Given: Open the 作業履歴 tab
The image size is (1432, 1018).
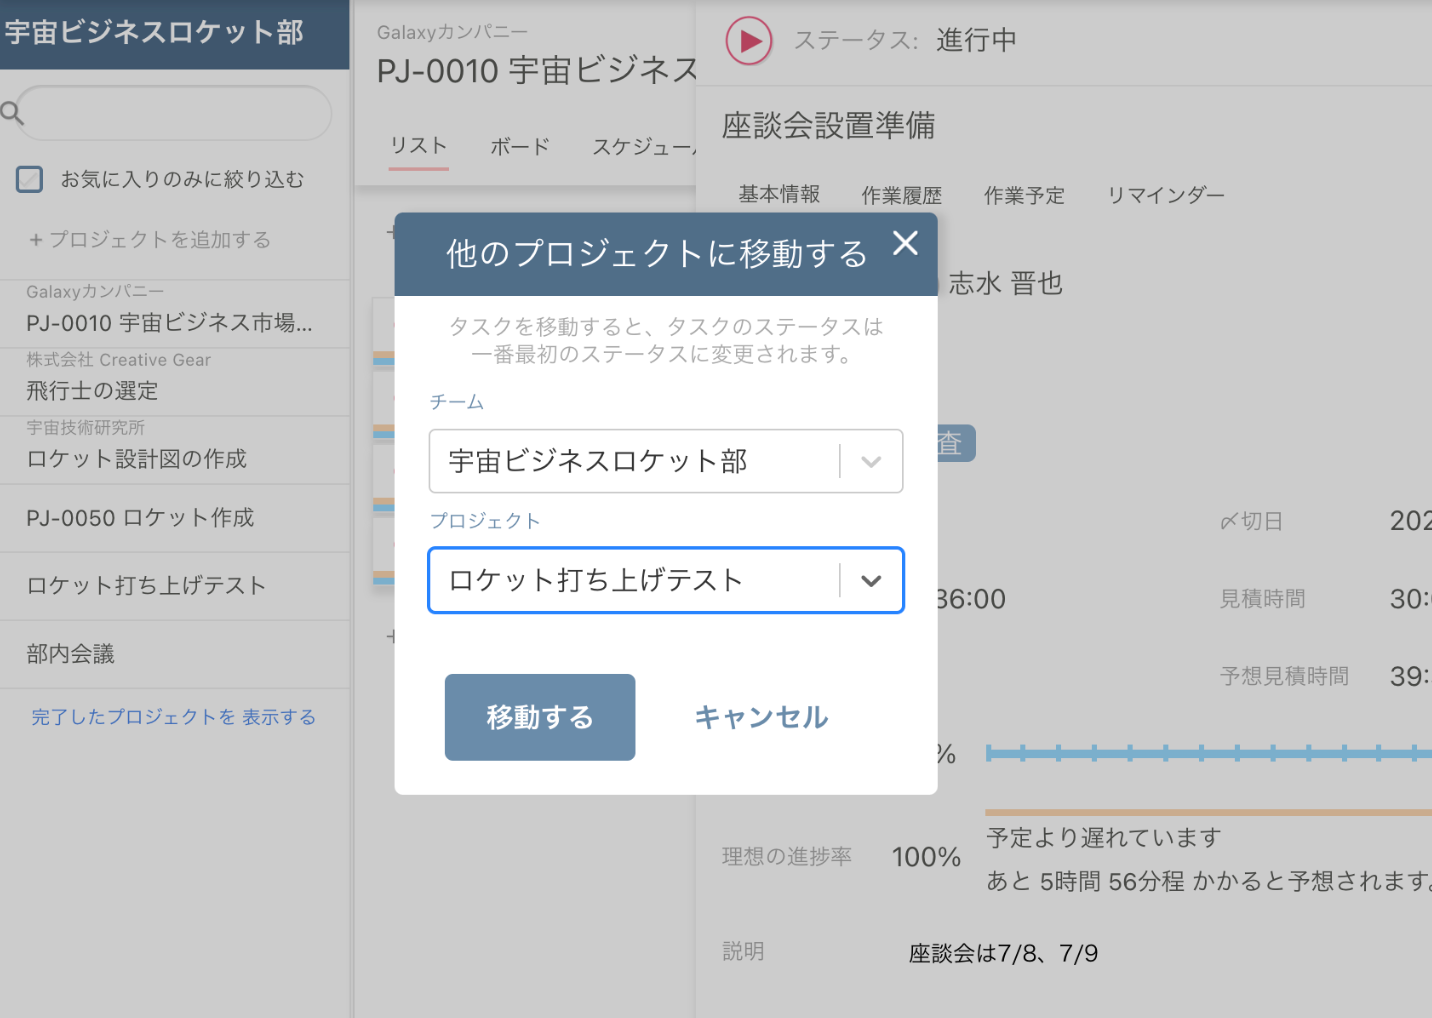Looking at the screenshot, I should (x=900, y=195).
